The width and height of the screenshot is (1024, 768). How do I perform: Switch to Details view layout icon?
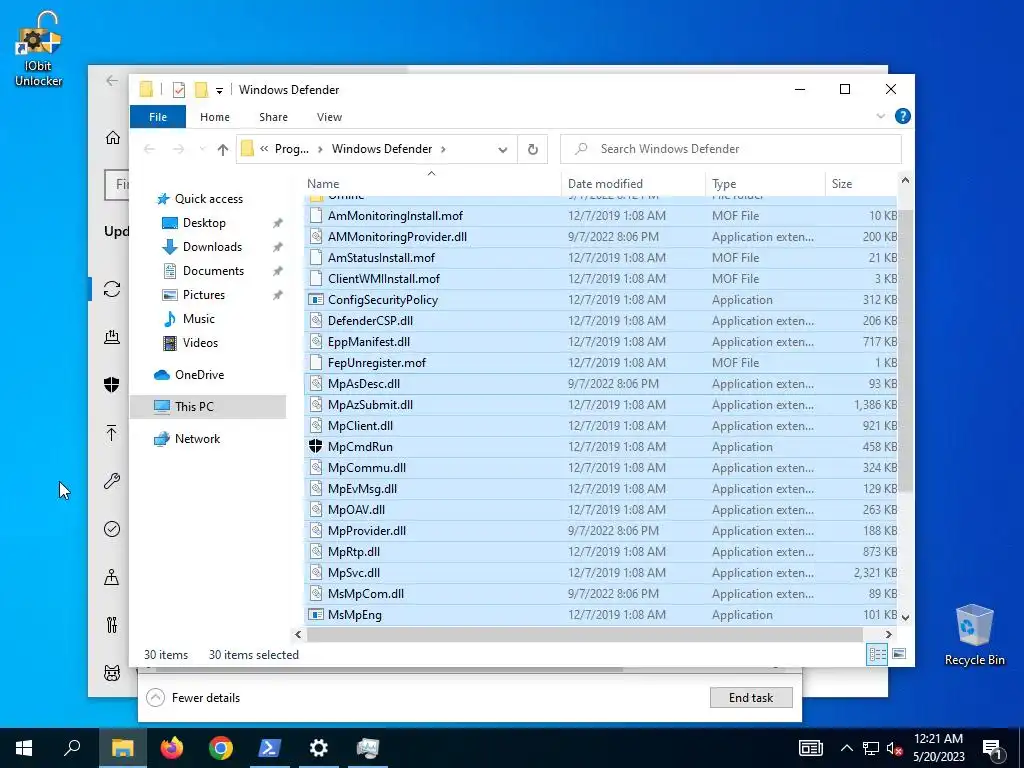pyautogui.click(x=876, y=654)
